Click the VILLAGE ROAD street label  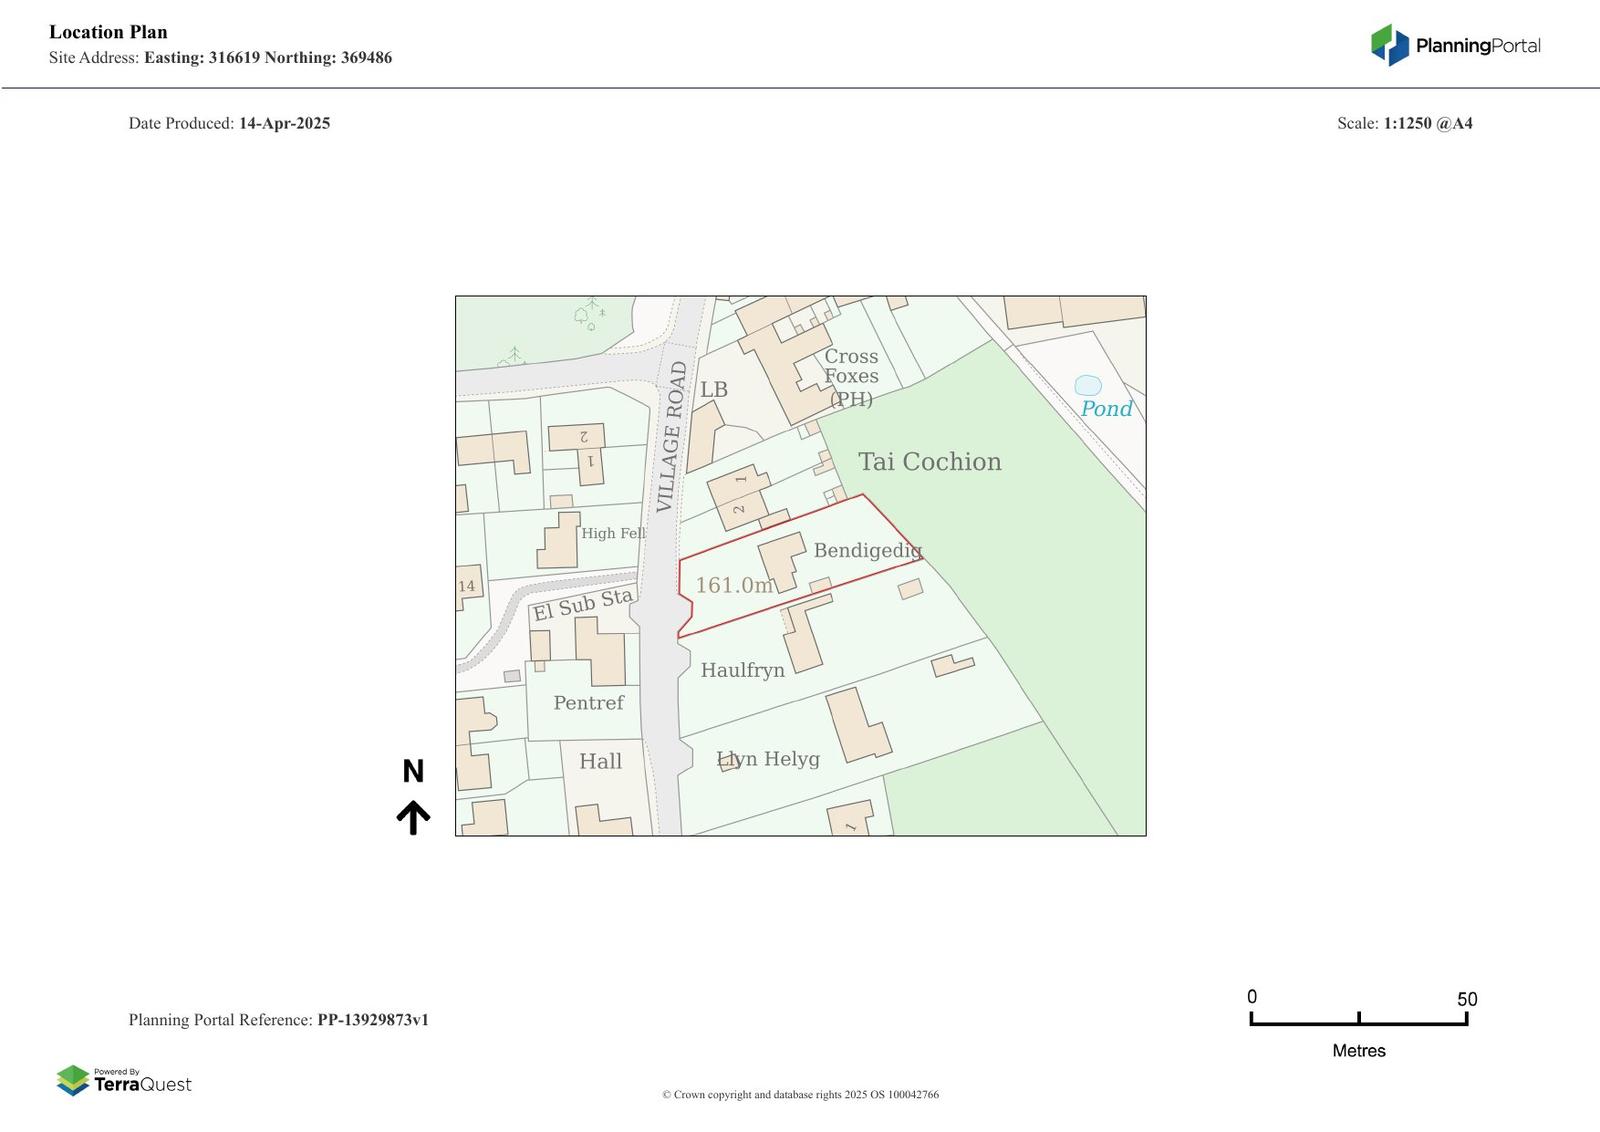[671, 436]
